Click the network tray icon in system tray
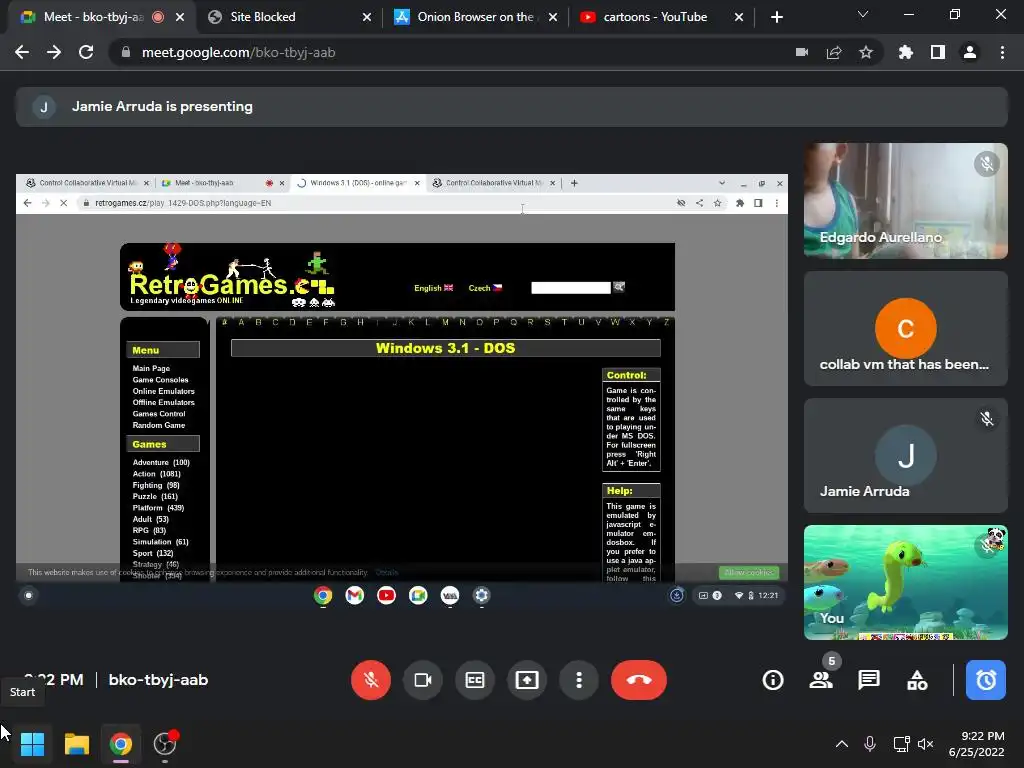The width and height of the screenshot is (1024, 768). coord(900,744)
